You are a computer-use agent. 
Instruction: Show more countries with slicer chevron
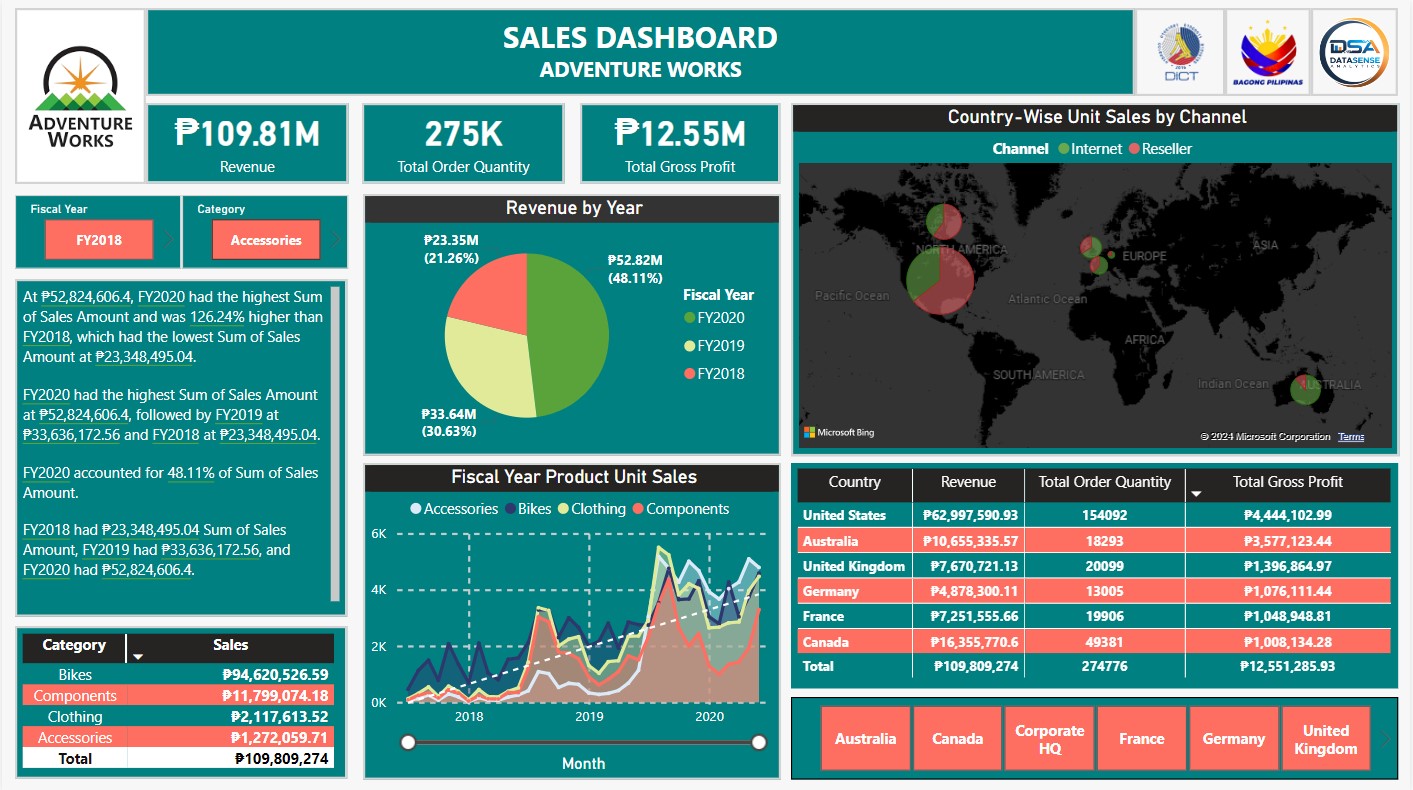[x=1385, y=739]
